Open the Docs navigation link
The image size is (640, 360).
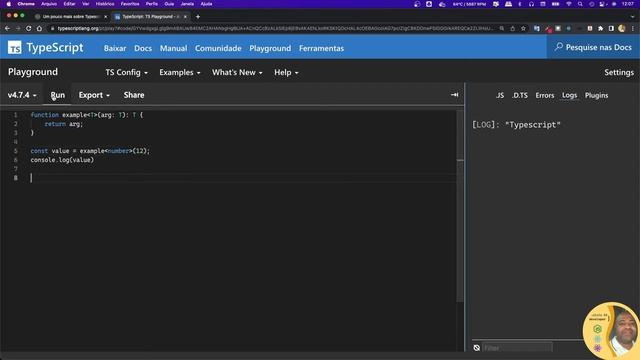[x=143, y=48]
